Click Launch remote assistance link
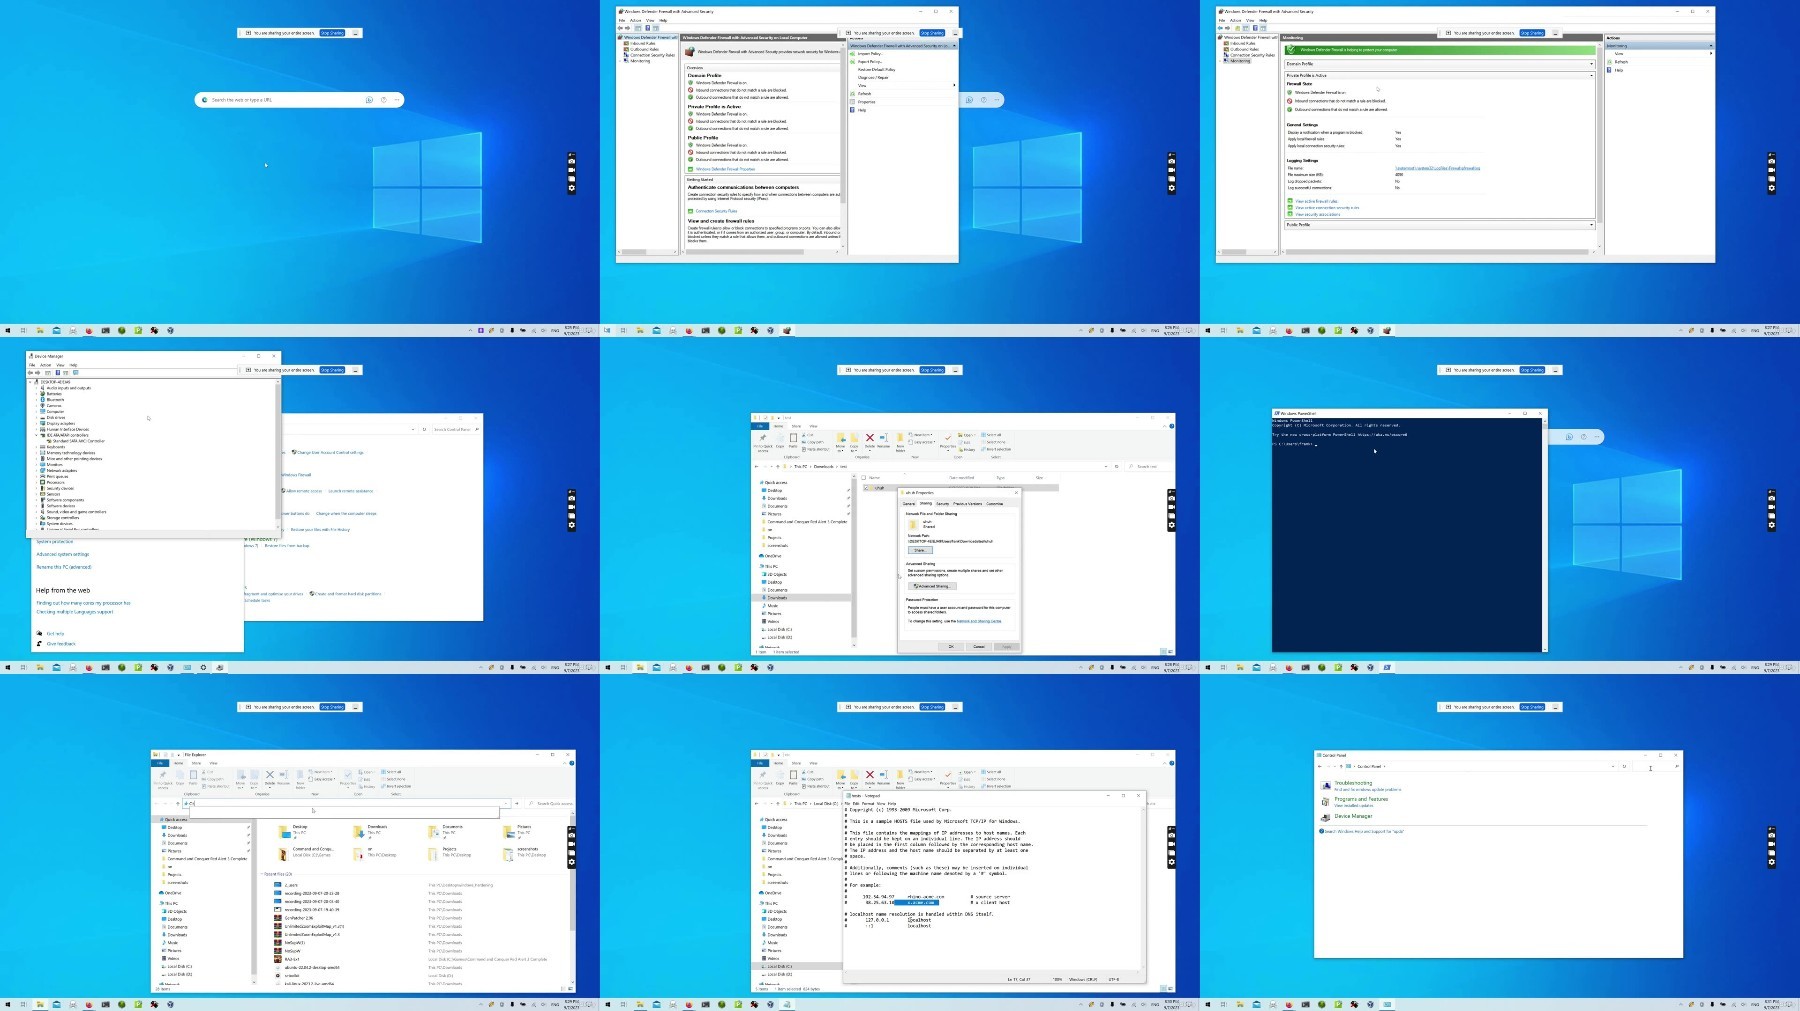 click(x=350, y=491)
